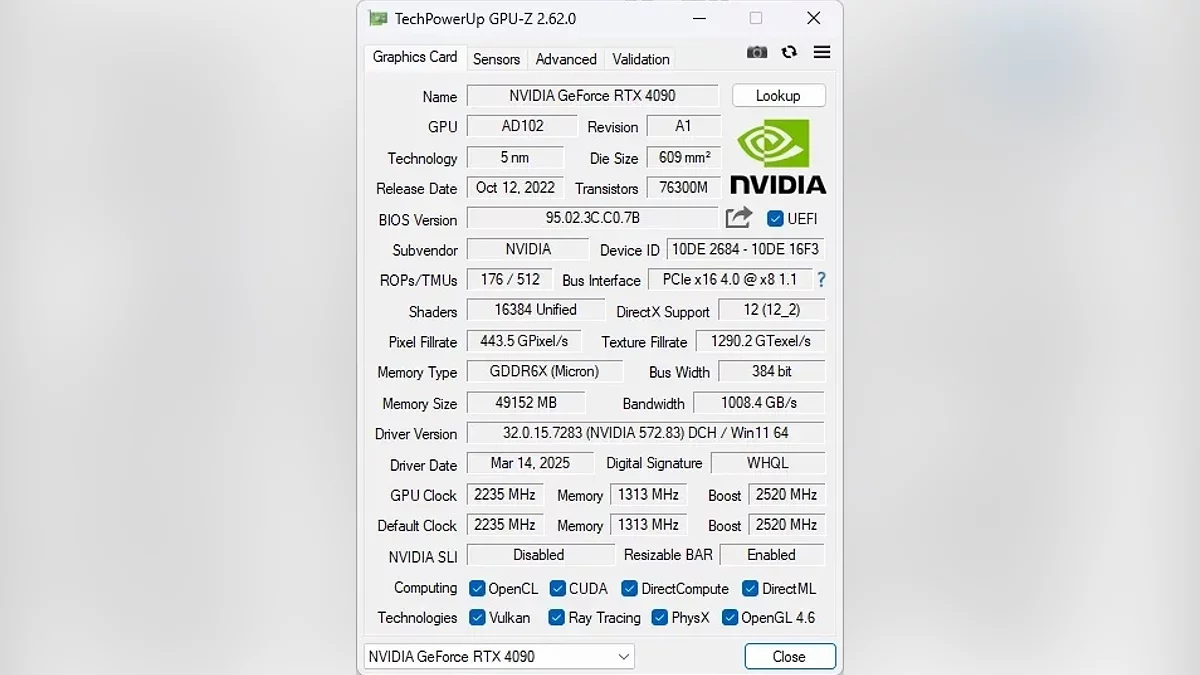Take a screenshot with the camera icon
Viewport: 1200px width, 675px height.
pyautogui.click(x=757, y=52)
